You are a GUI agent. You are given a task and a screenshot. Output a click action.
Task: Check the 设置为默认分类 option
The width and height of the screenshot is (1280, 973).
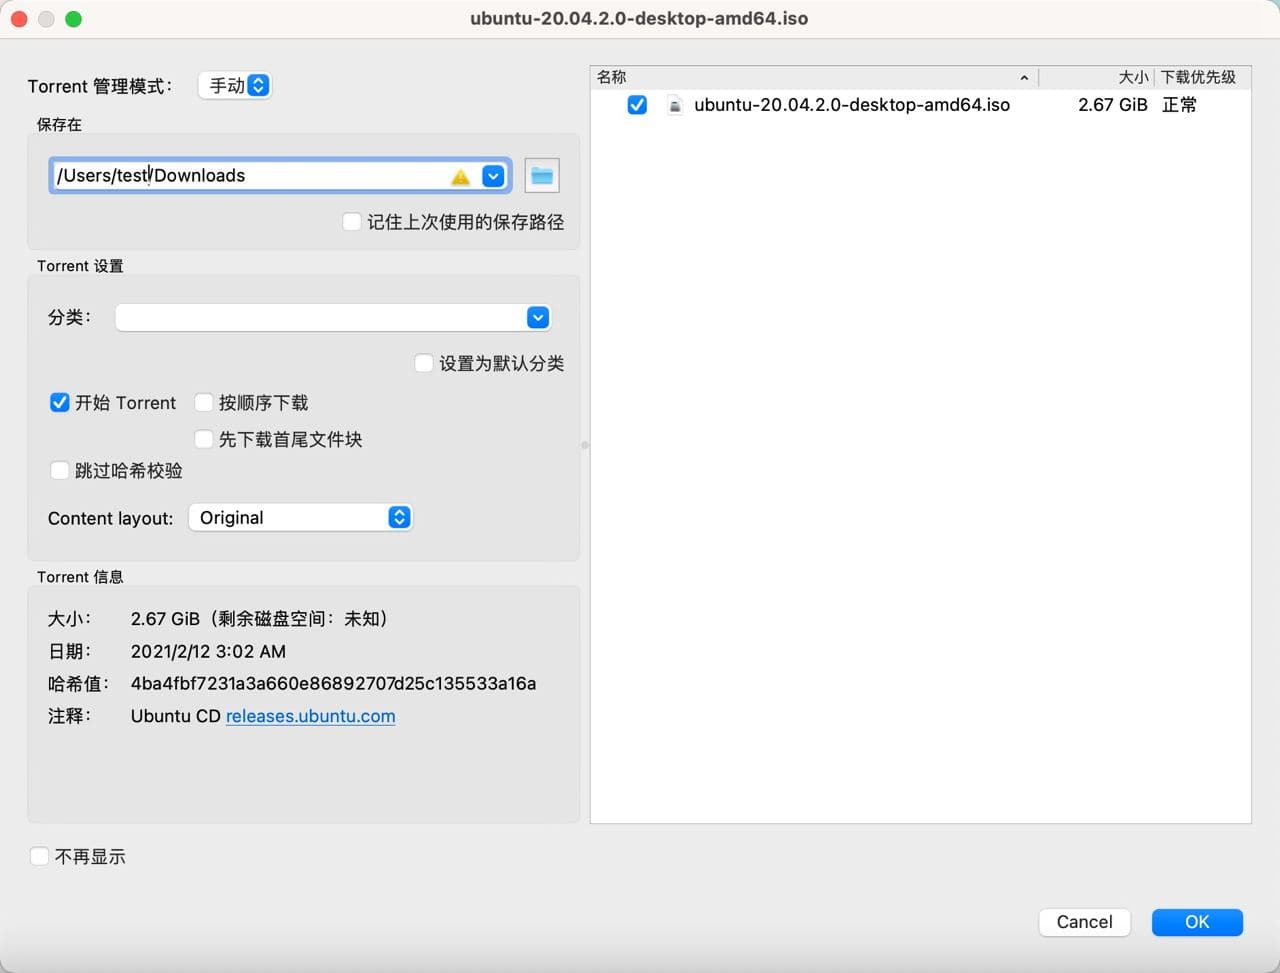click(x=424, y=363)
